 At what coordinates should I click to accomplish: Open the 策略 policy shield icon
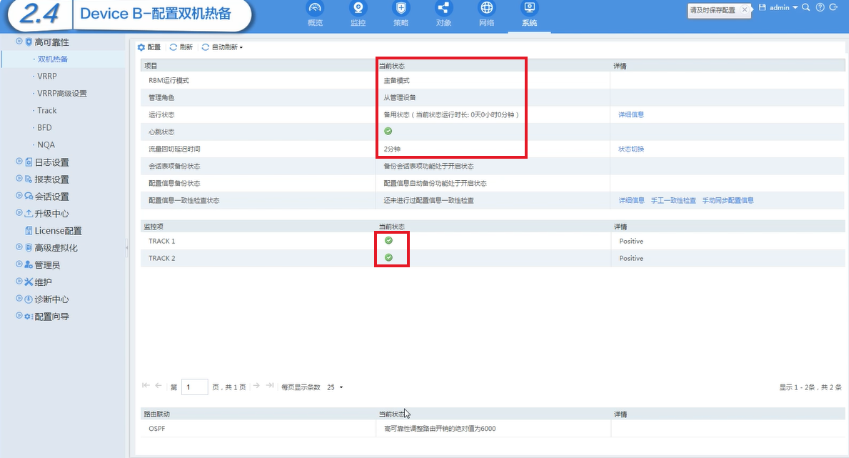click(x=401, y=14)
